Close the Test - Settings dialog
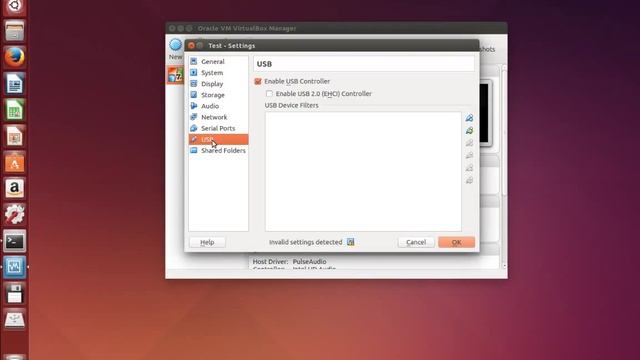Image resolution: width=640 pixels, height=360 pixels. (191, 45)
